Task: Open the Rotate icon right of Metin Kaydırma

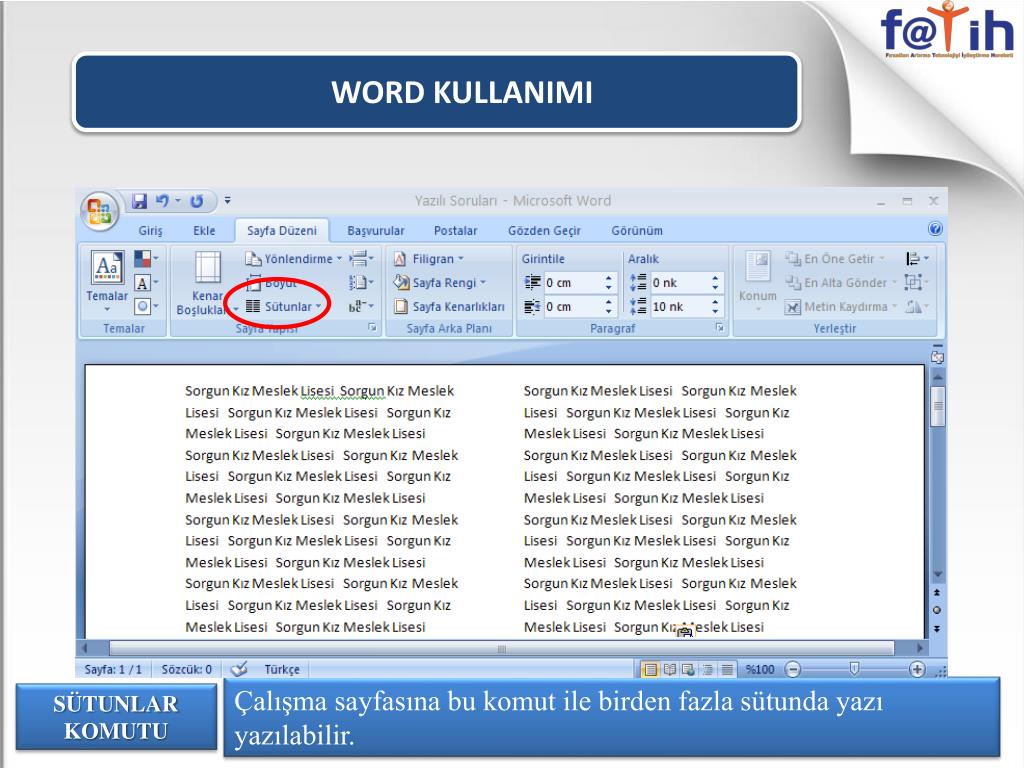Action: click(x=916, y=306)
